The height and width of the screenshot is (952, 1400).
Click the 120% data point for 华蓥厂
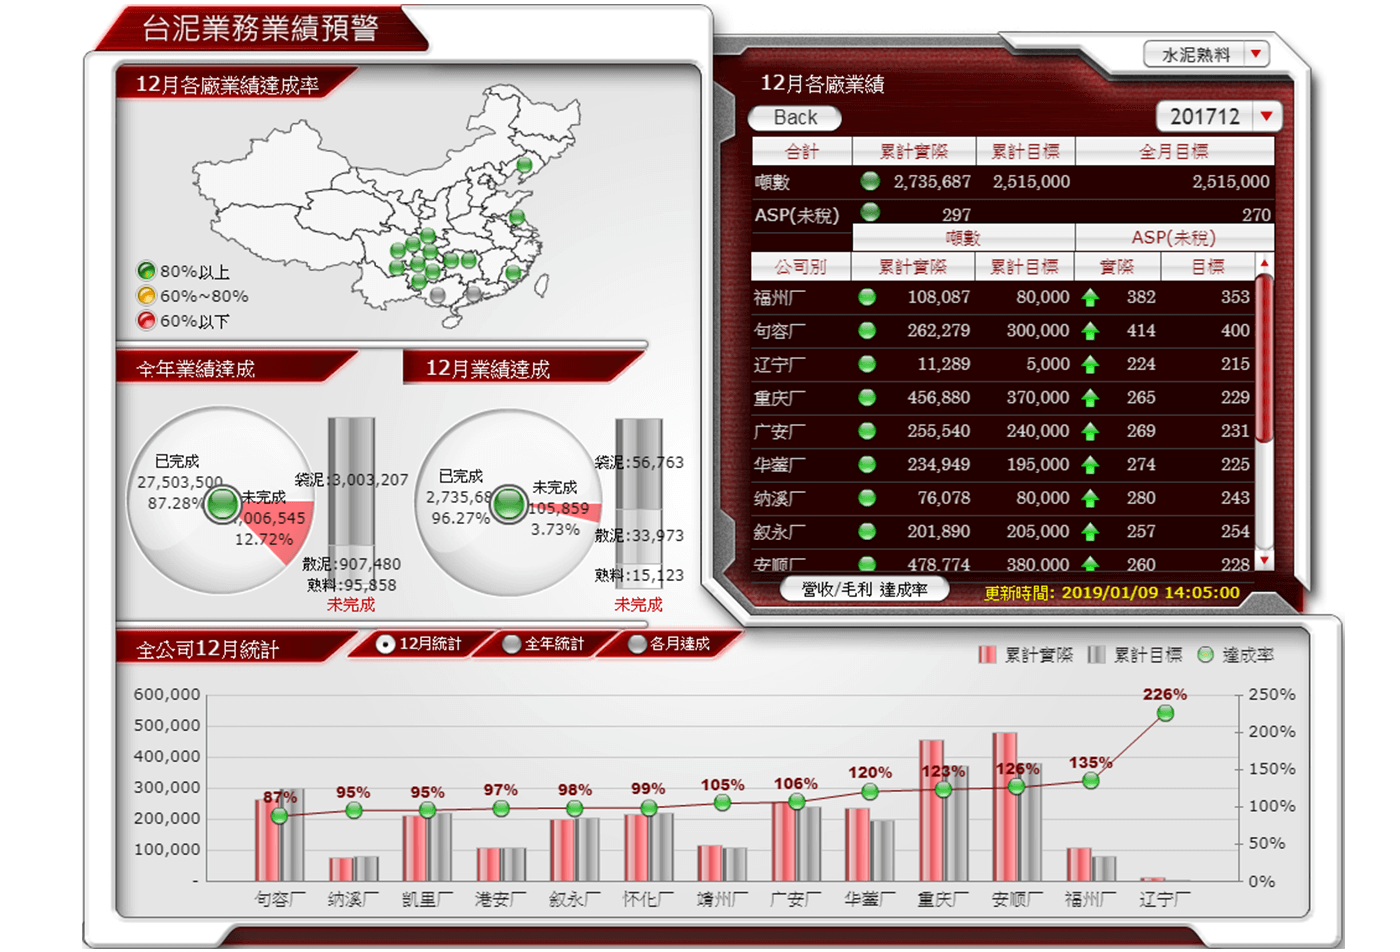coord(870,792)
